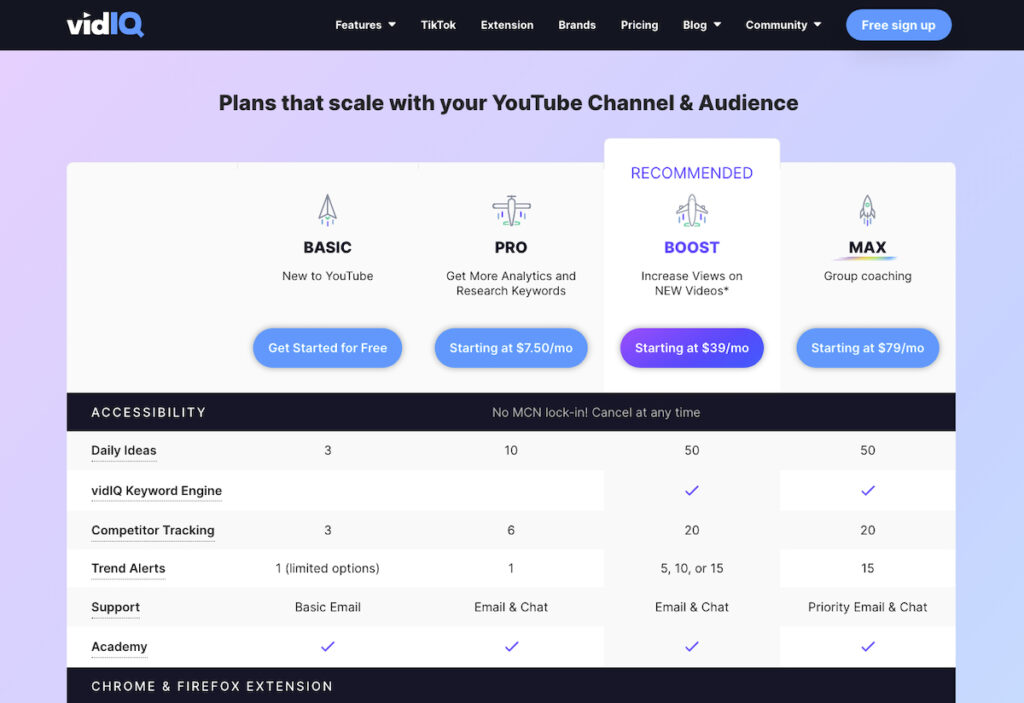The width and height of the screenshot is (1024, 703).
Task: Open the Brands nav item
Action: (x=577, y=25)
